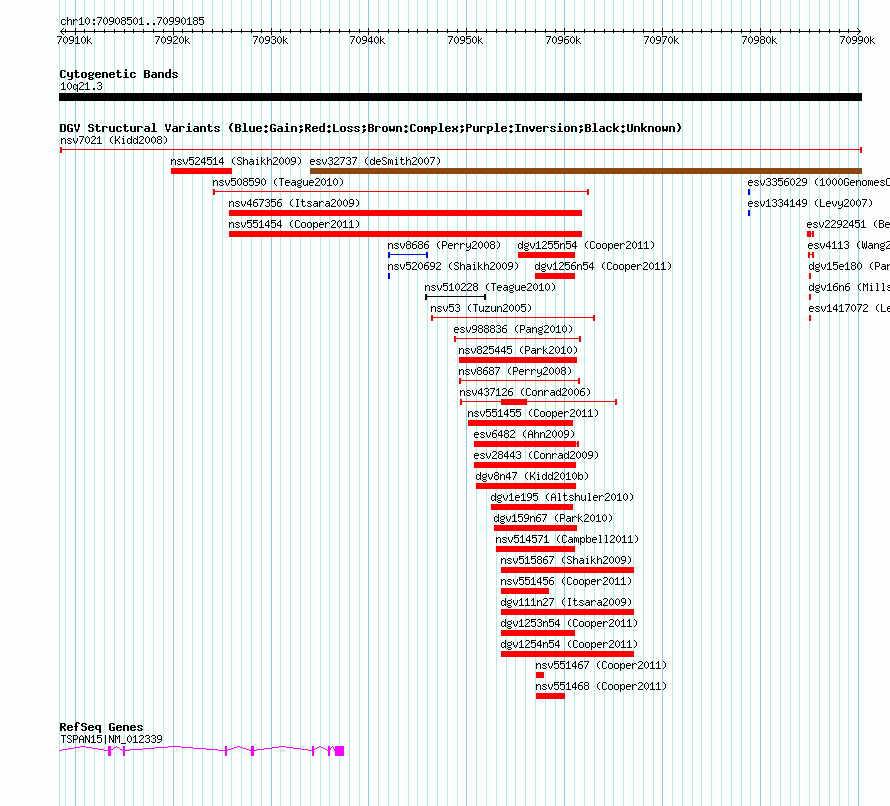Click esv988836 (Pang2010) label

point(513,329)
